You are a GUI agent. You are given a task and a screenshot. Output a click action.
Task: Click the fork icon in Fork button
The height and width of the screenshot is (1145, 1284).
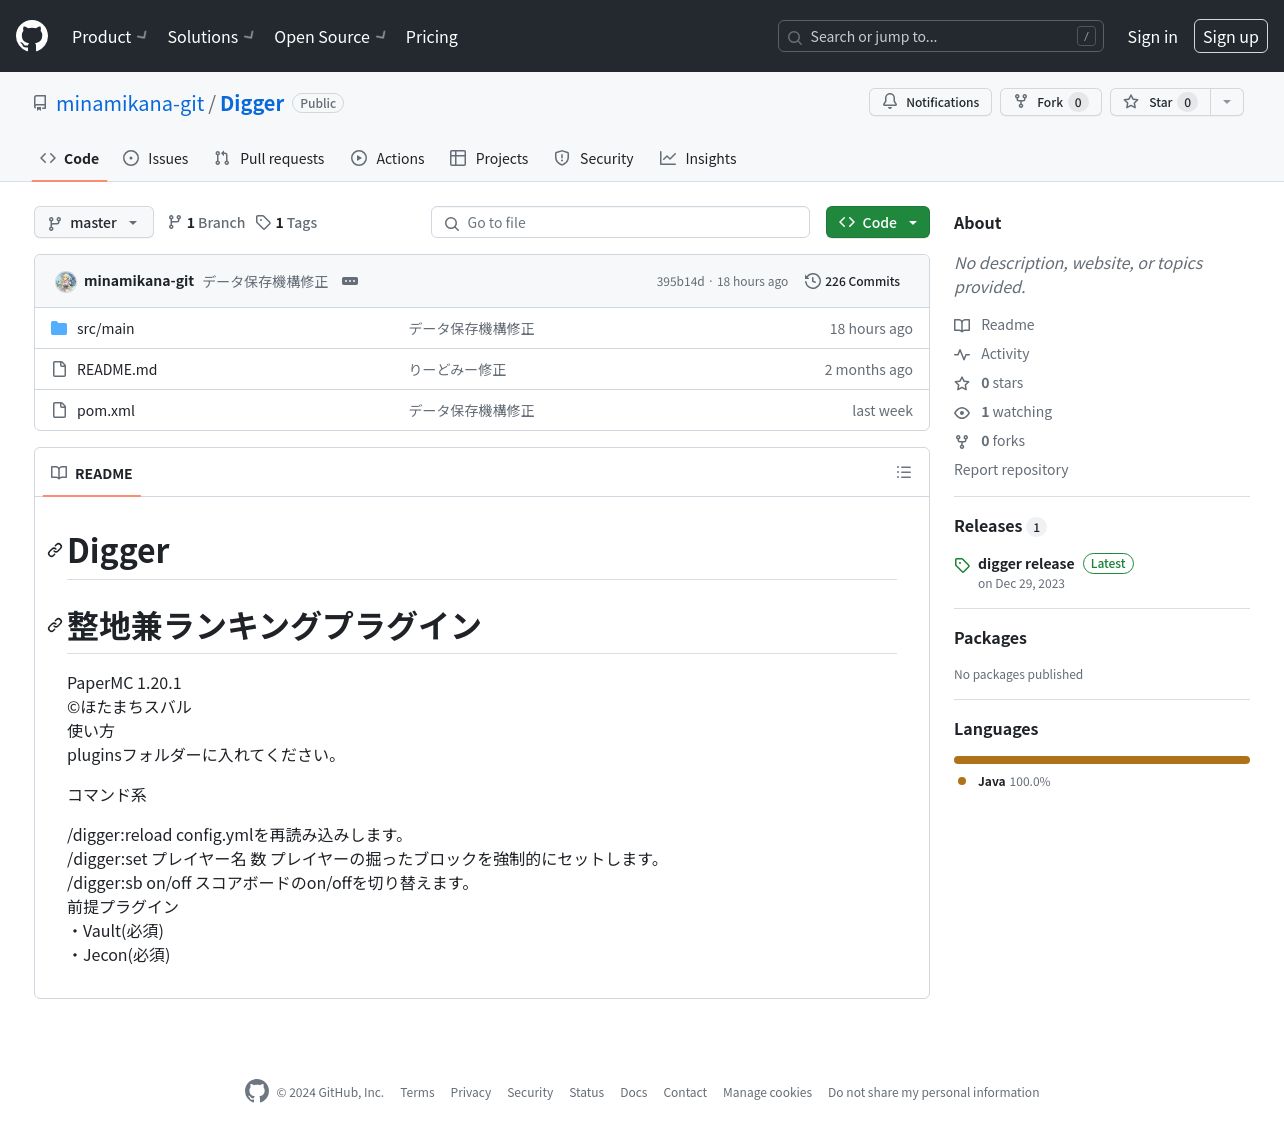tap(1021, 102)
